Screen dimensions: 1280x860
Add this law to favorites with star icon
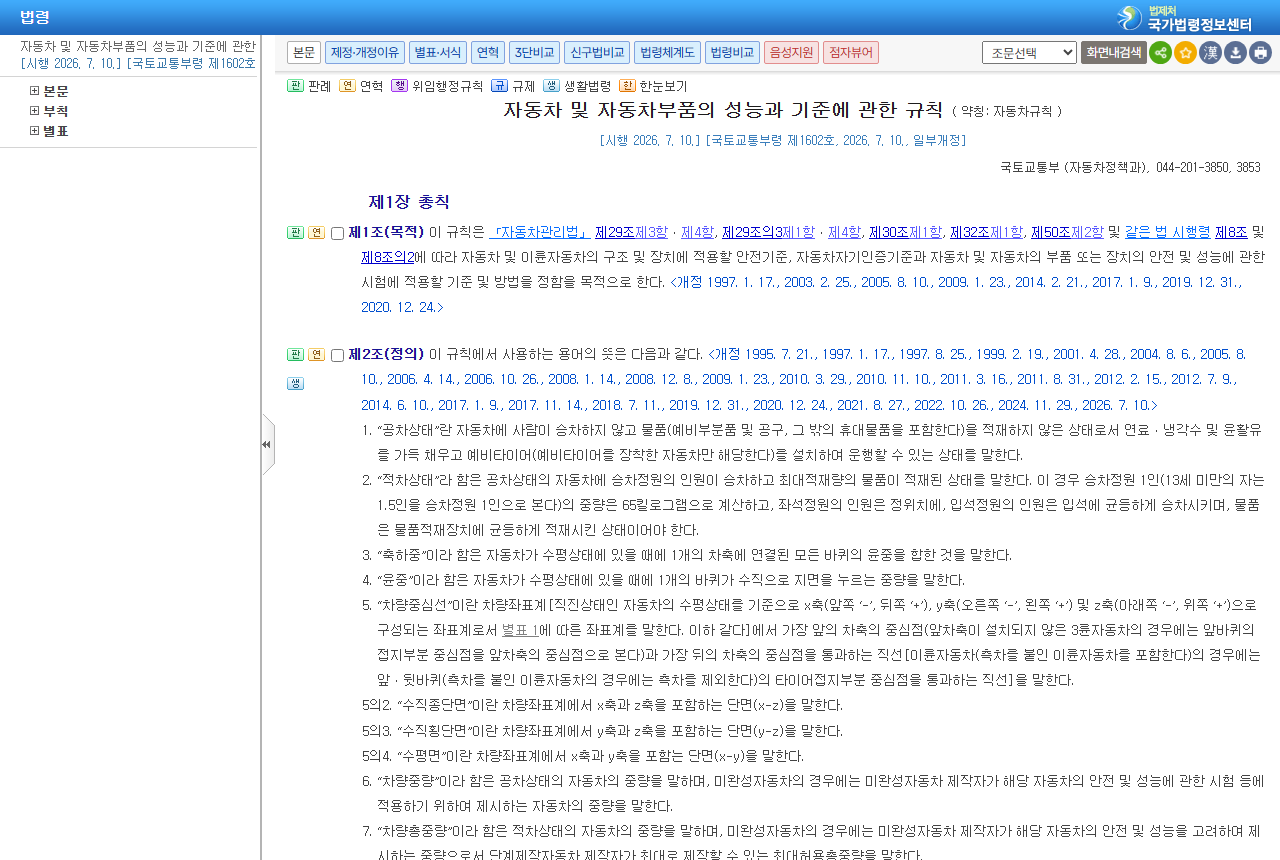tap(1185, 53)
